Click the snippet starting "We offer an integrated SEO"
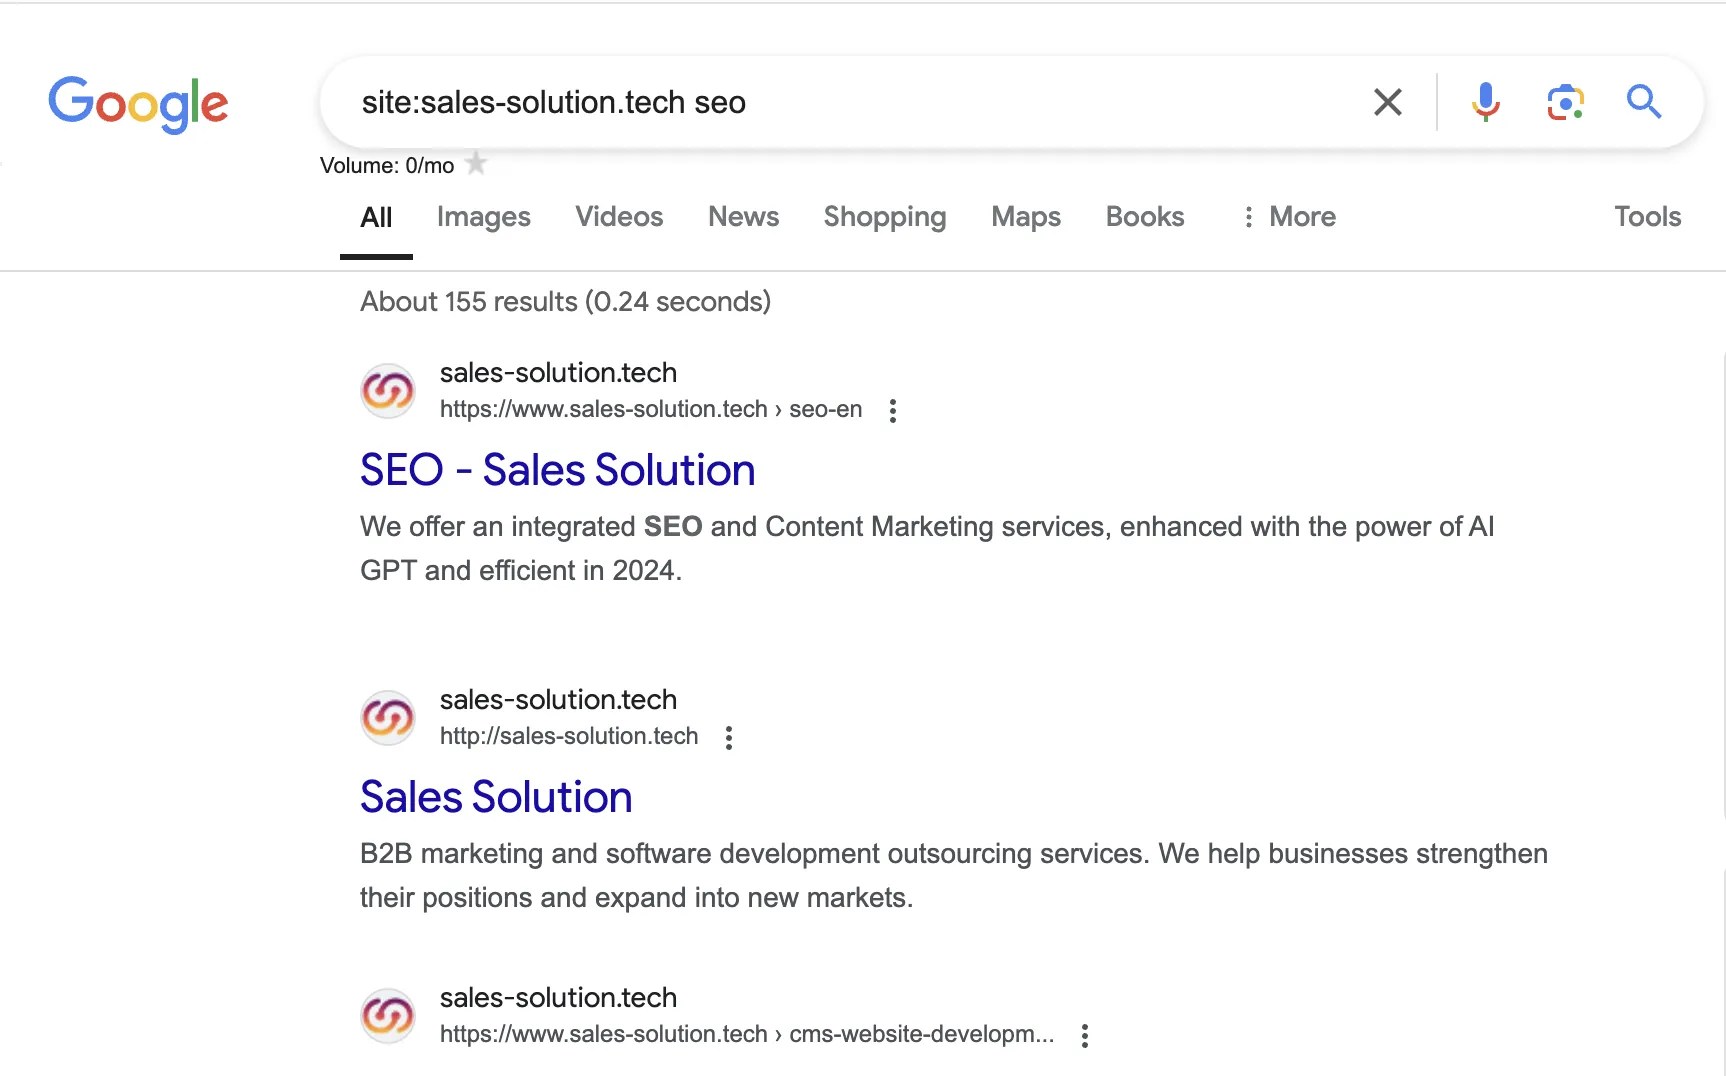This screenshot has width=1726, height=1076. (x=927, y=548)
